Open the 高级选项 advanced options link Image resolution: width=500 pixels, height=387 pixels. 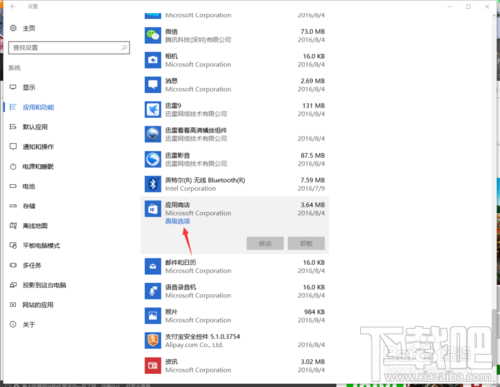(178, 221)
